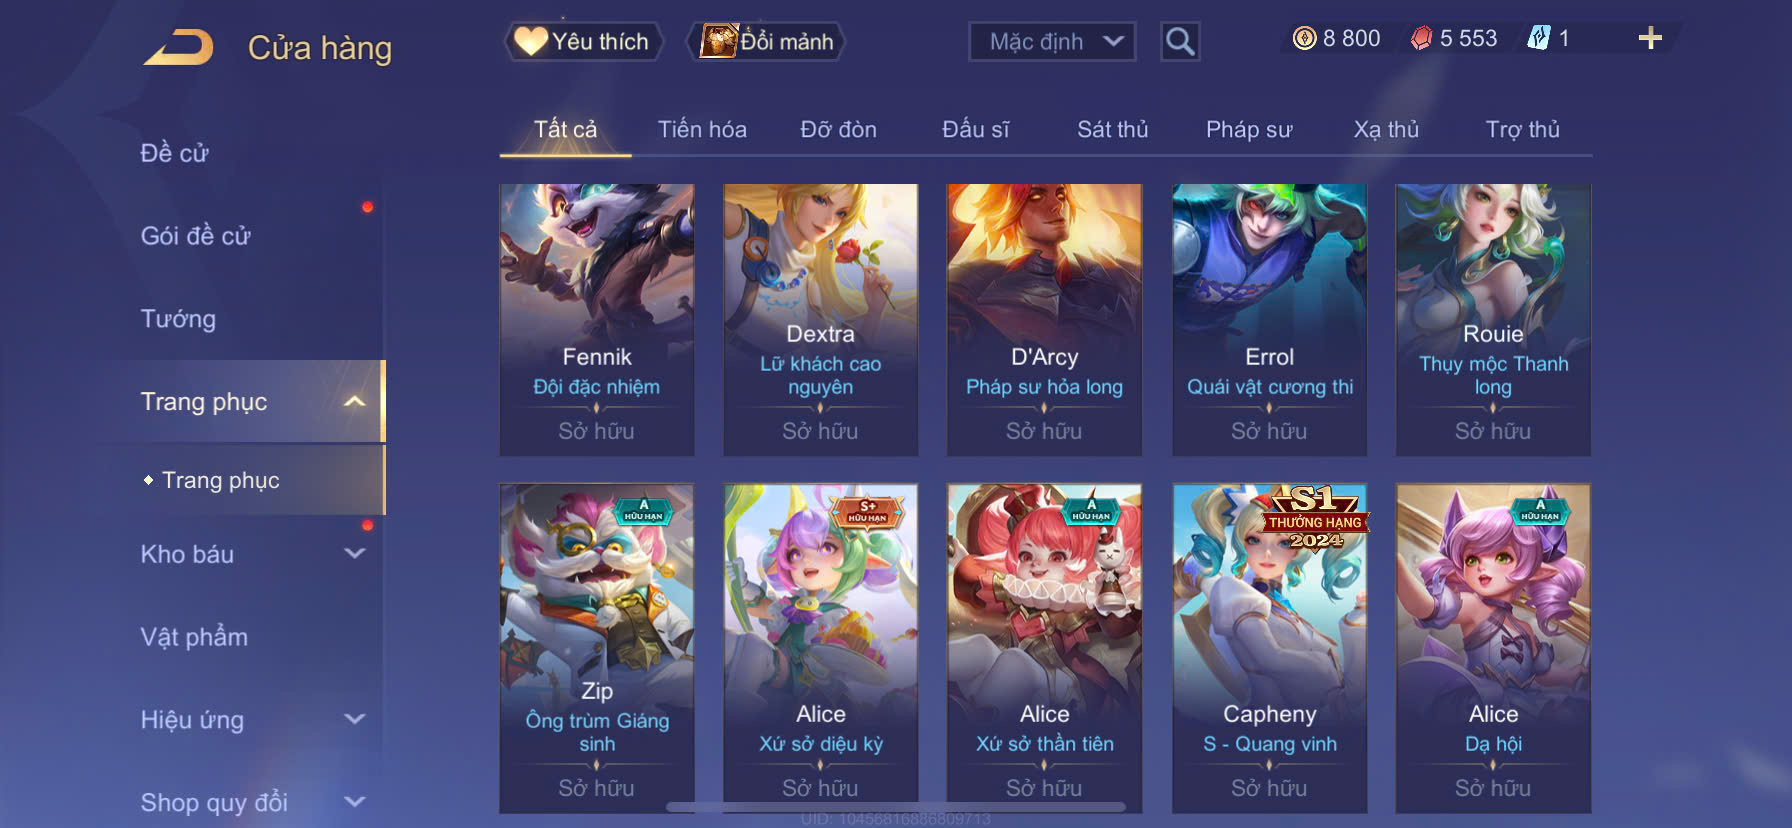The image size is (1792, 828).
Task: Click the plus icon to add currency
Action: (1650, 38)
